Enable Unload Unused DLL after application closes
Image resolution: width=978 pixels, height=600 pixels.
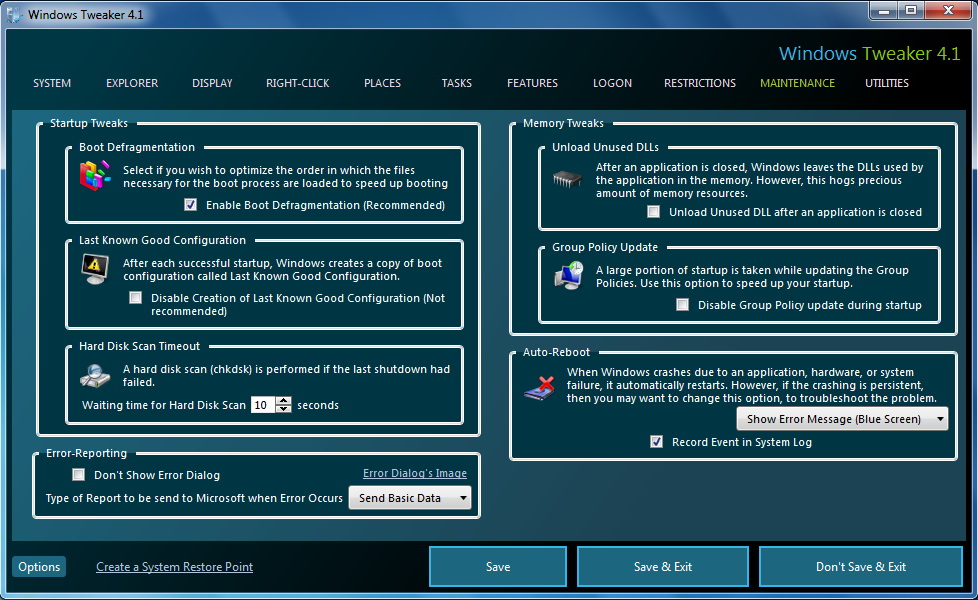coord(653,212)
